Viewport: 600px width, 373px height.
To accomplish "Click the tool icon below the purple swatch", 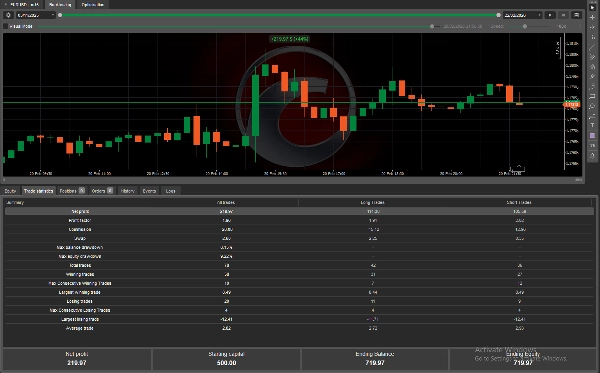I will (x=592, y=145).
